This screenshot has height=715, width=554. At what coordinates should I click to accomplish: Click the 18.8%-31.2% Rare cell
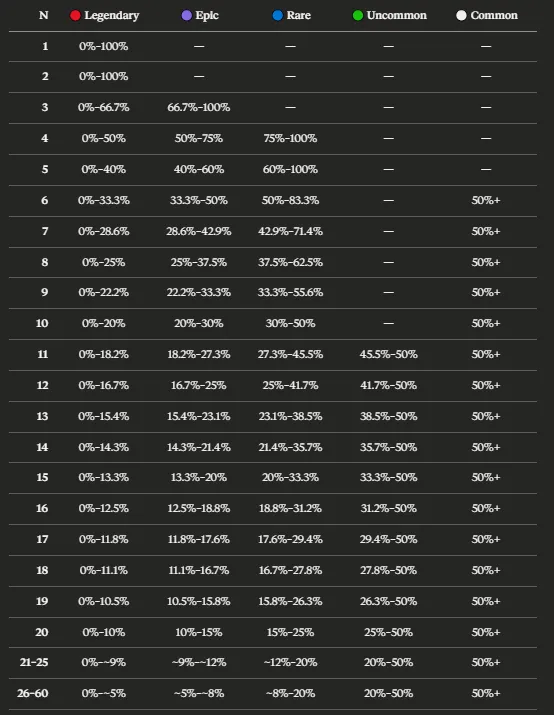pos(290,508)
